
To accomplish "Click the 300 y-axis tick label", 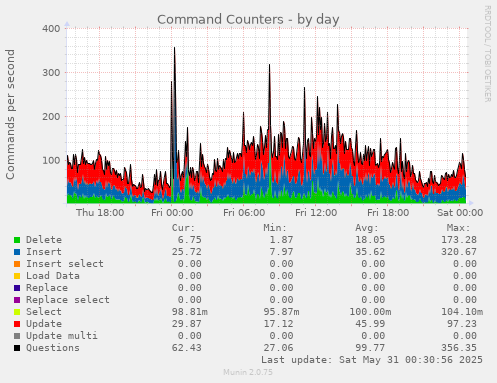I will pos(51,73).
